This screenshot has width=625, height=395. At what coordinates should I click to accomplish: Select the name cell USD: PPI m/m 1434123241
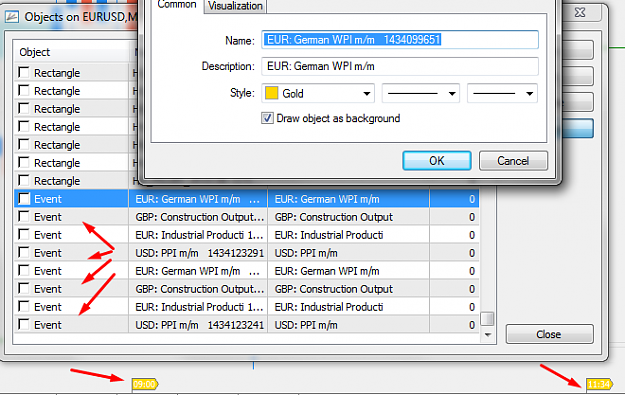(198, 325)
